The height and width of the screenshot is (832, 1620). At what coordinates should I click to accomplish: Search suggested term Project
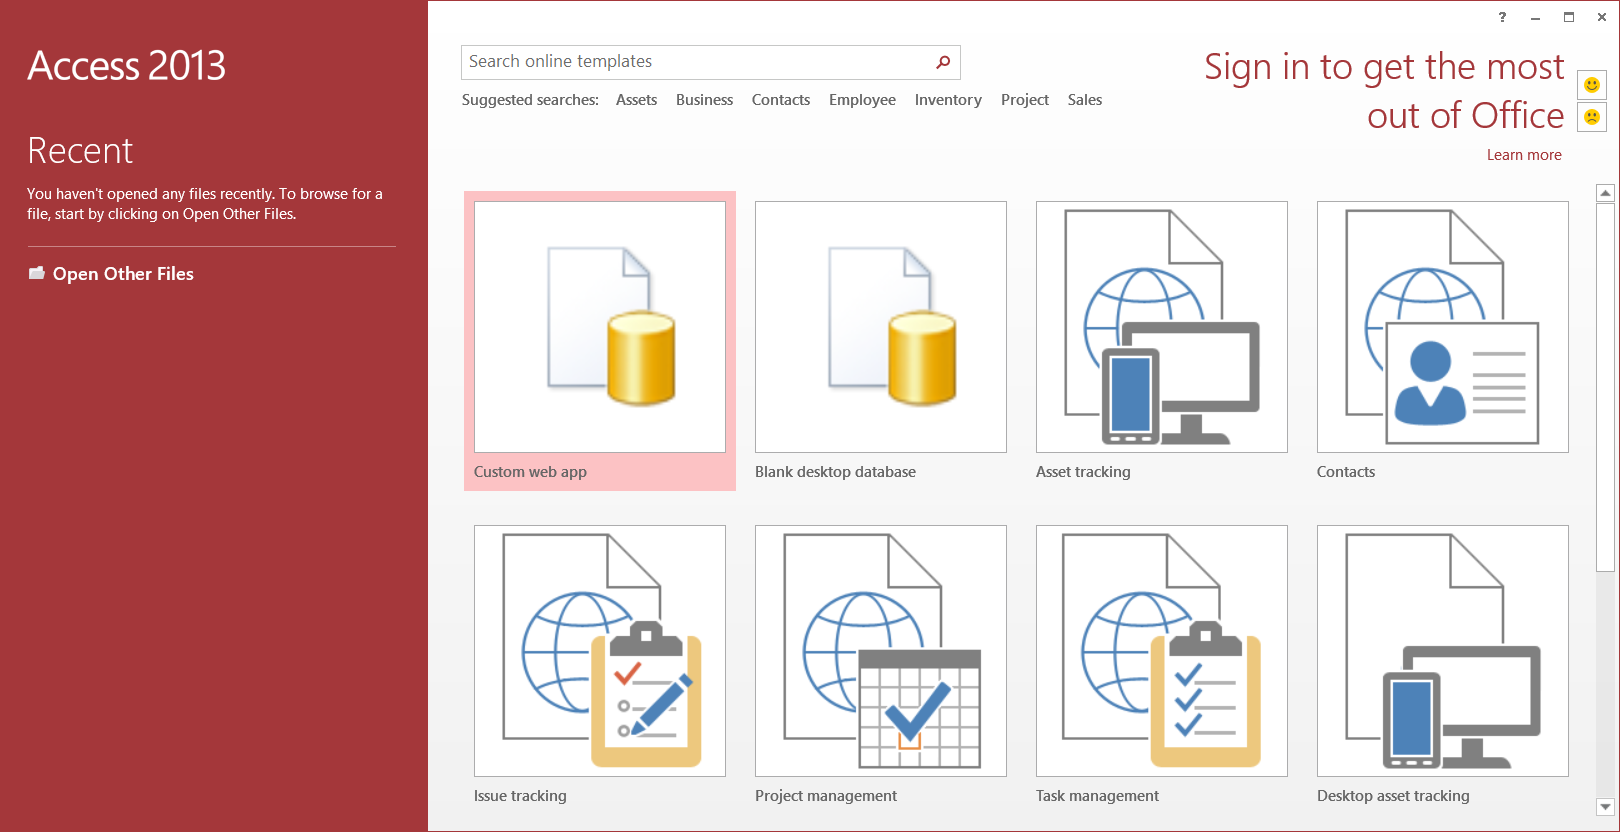pos(1025,100)
